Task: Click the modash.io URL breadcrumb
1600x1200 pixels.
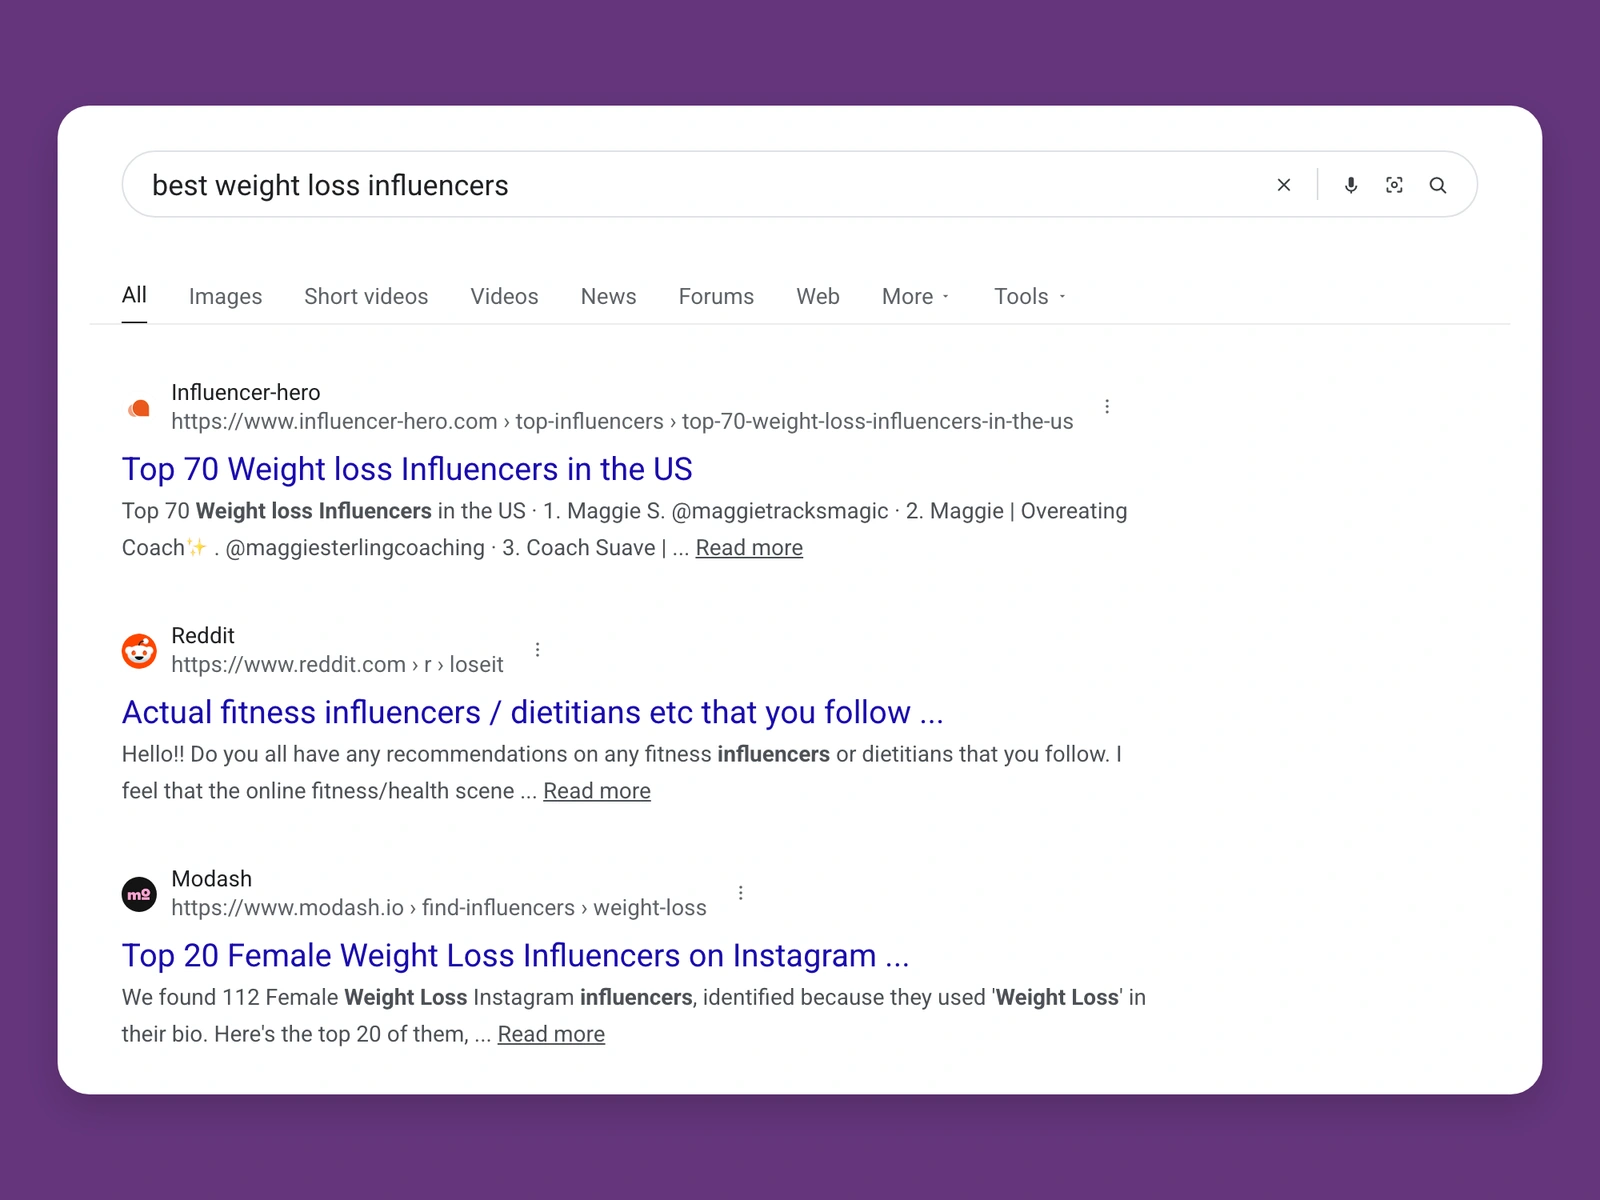Action: click(x=438, y=907)
